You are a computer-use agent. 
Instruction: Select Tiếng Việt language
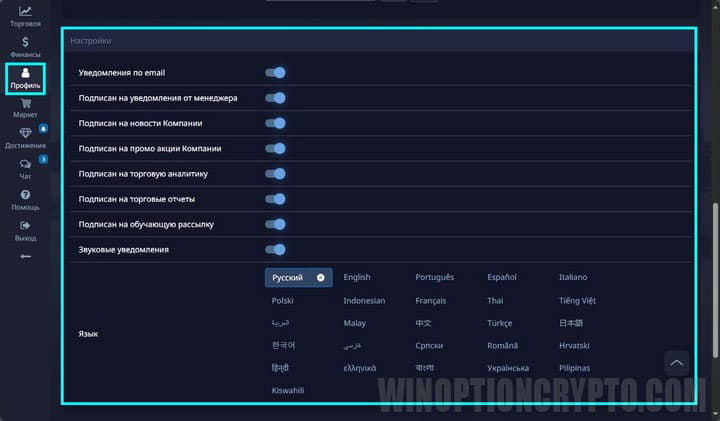577,301
